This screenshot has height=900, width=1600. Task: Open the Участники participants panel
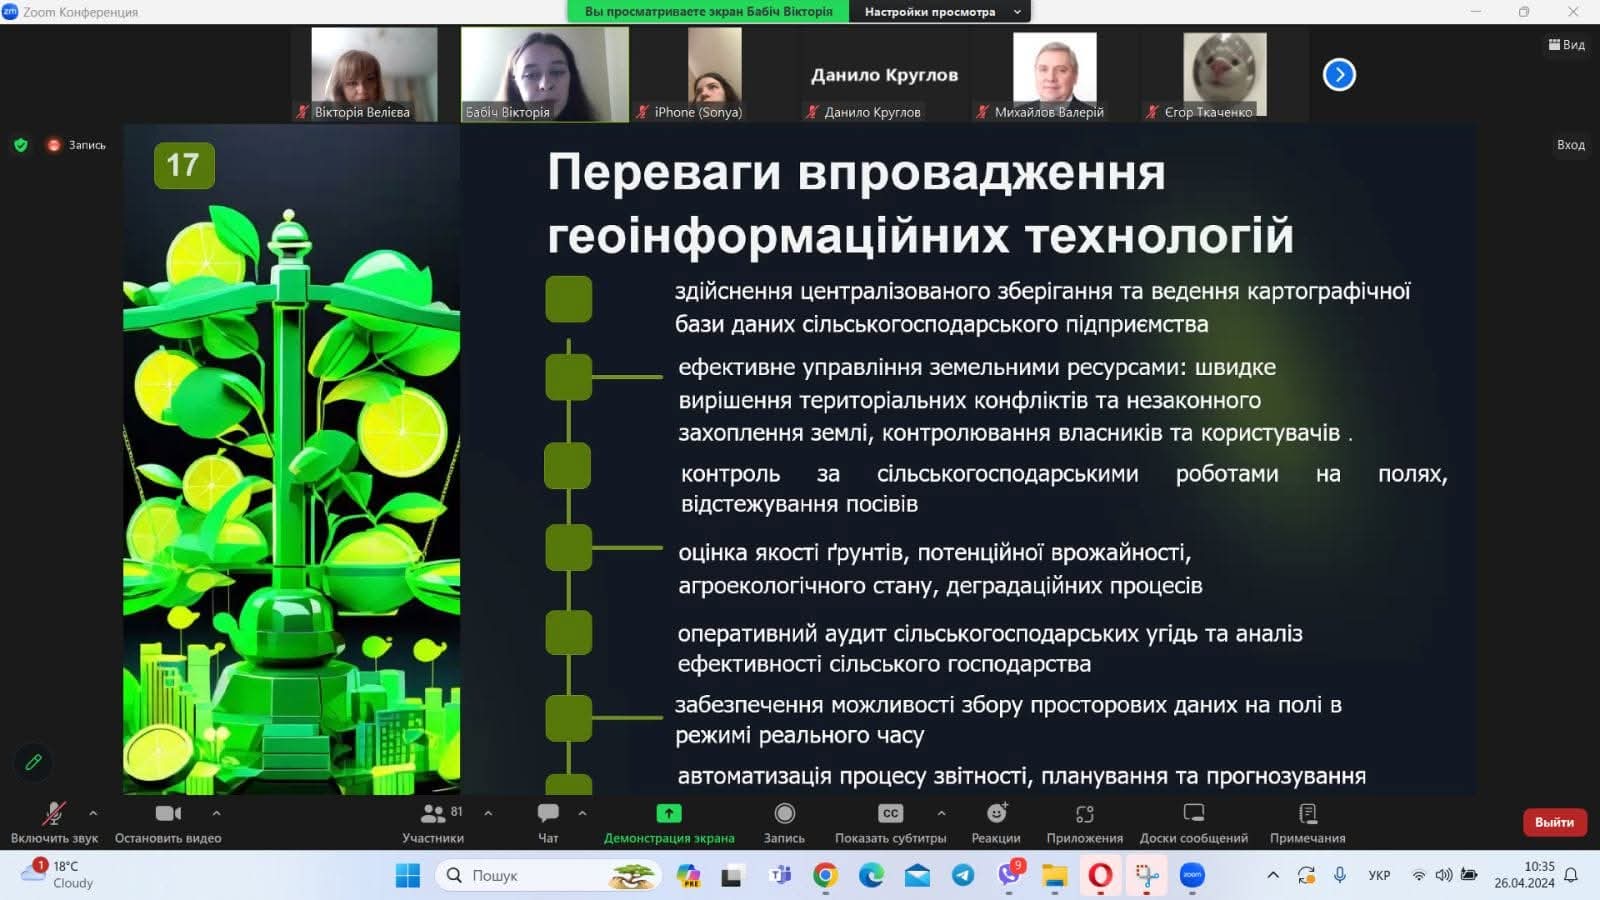point(433,822)
